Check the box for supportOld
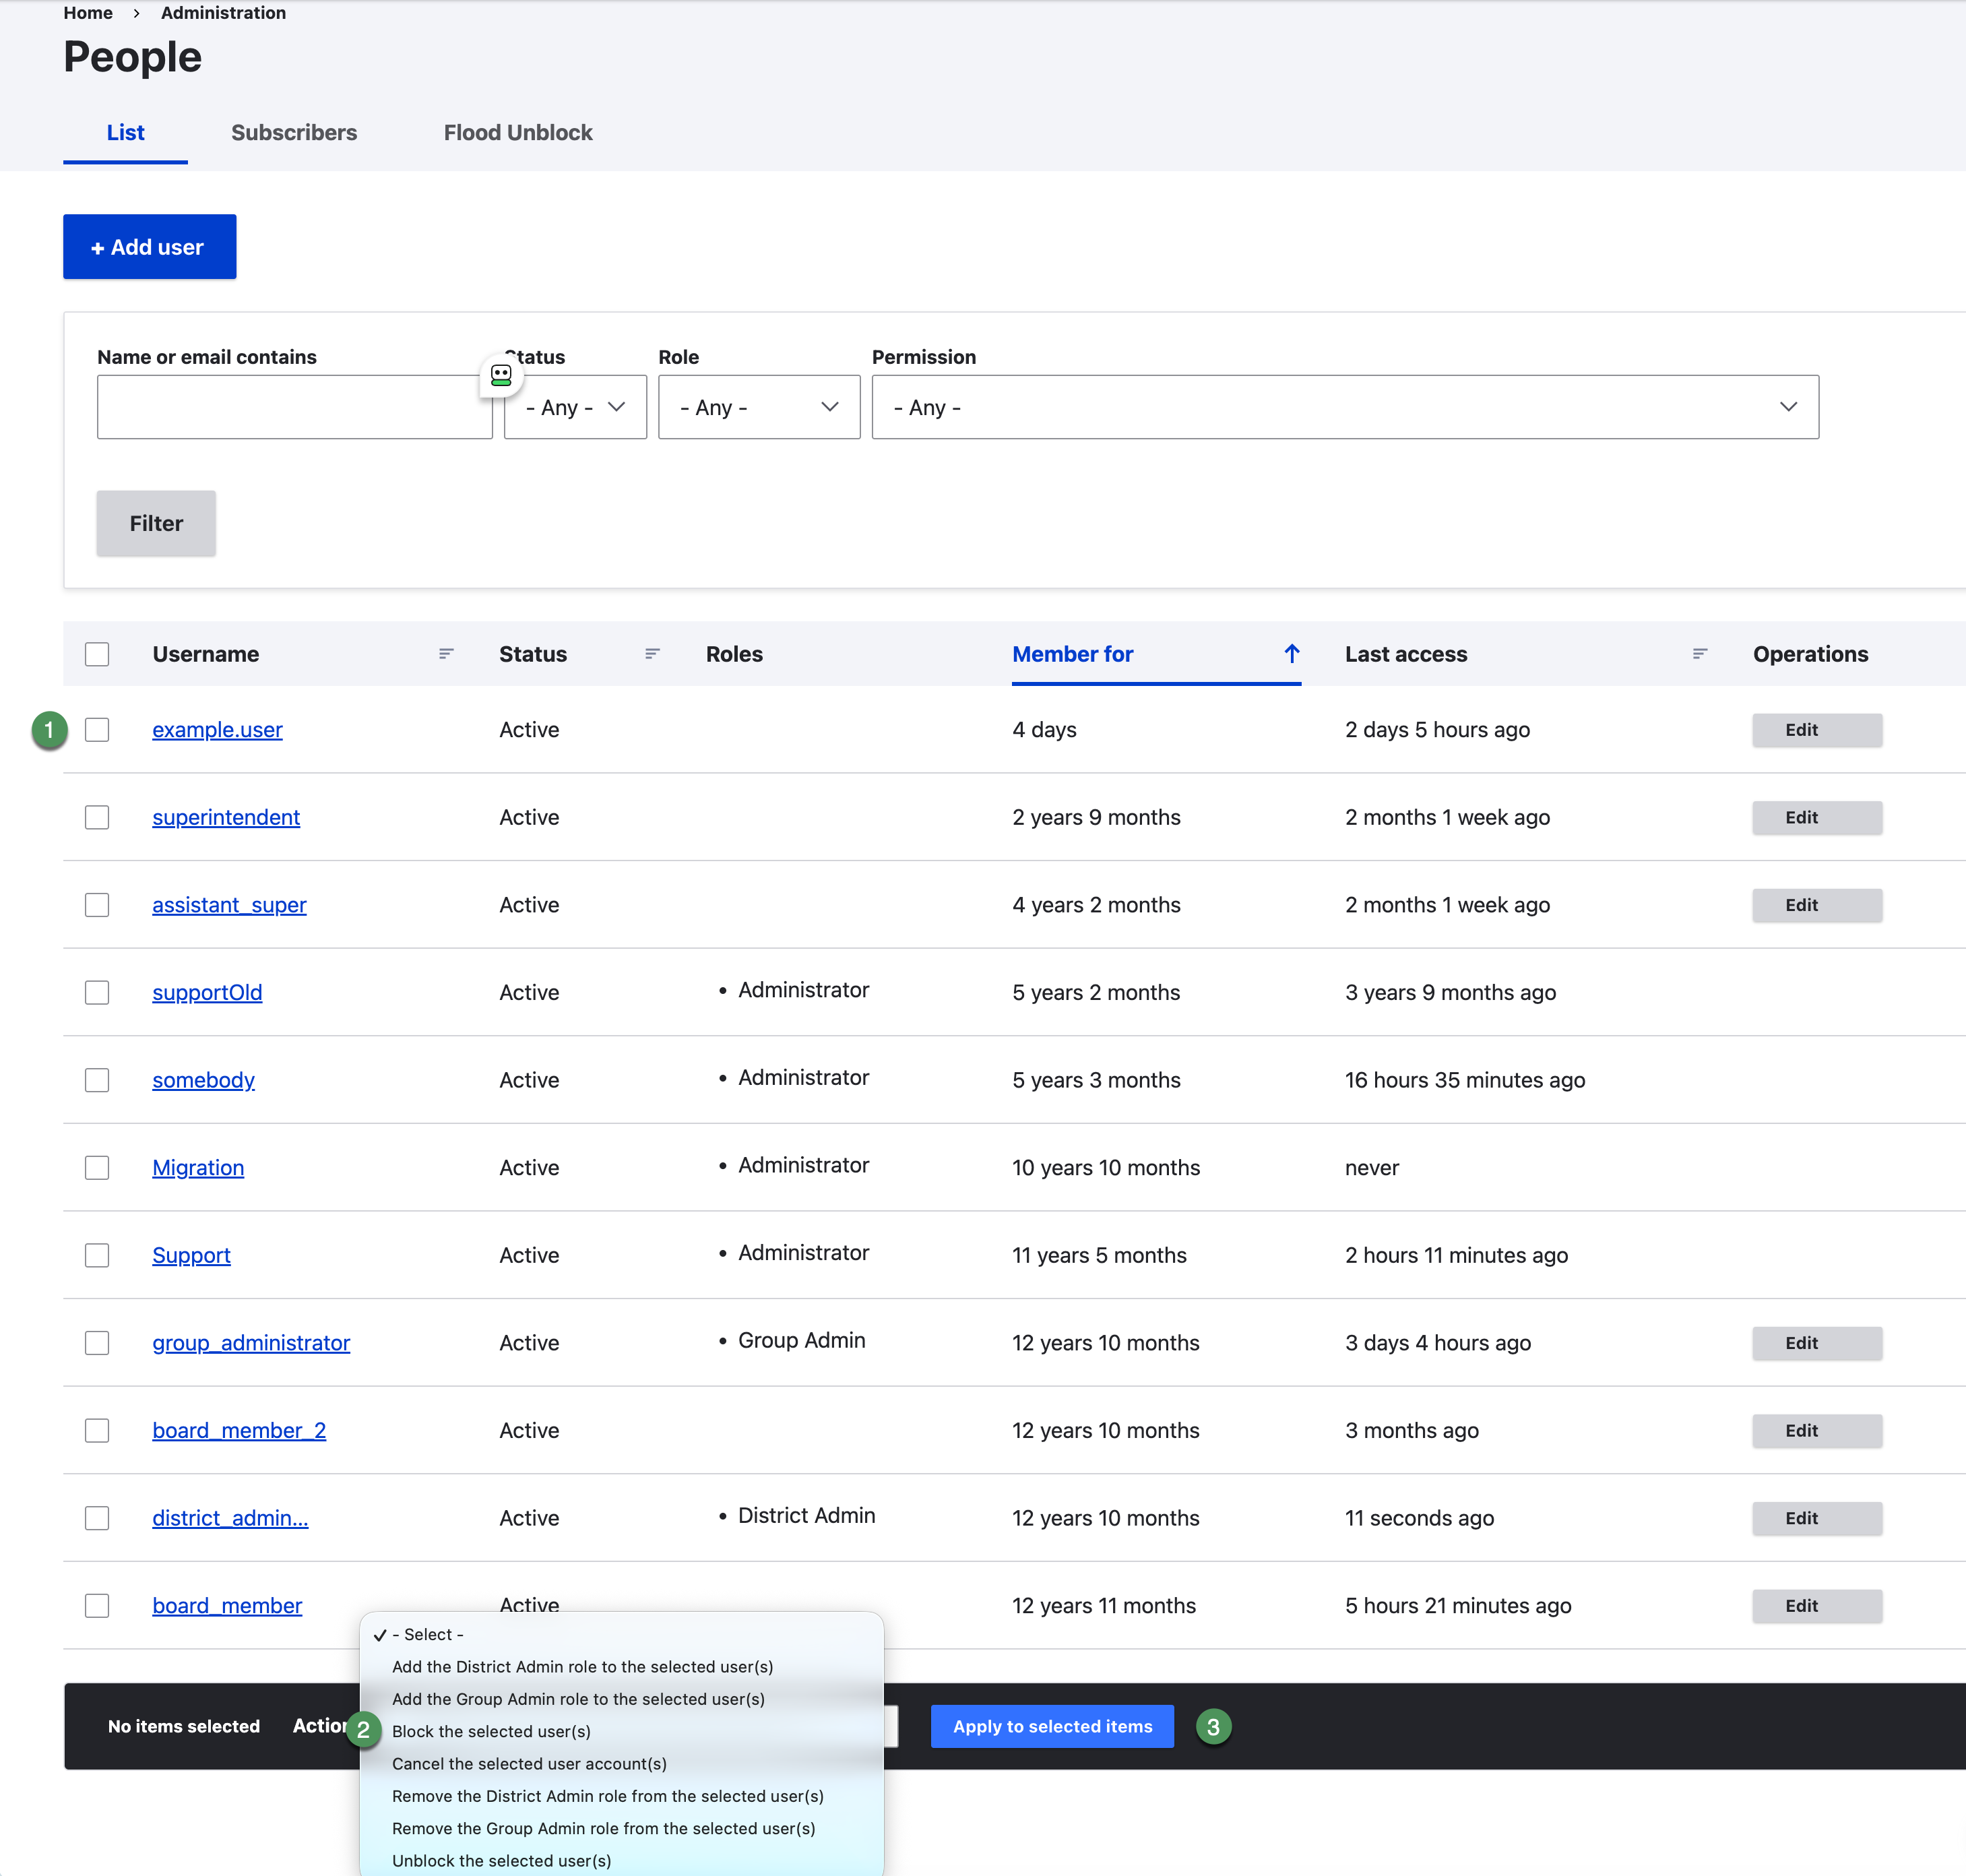The image size is (1966, 1876). pos(97,993)
